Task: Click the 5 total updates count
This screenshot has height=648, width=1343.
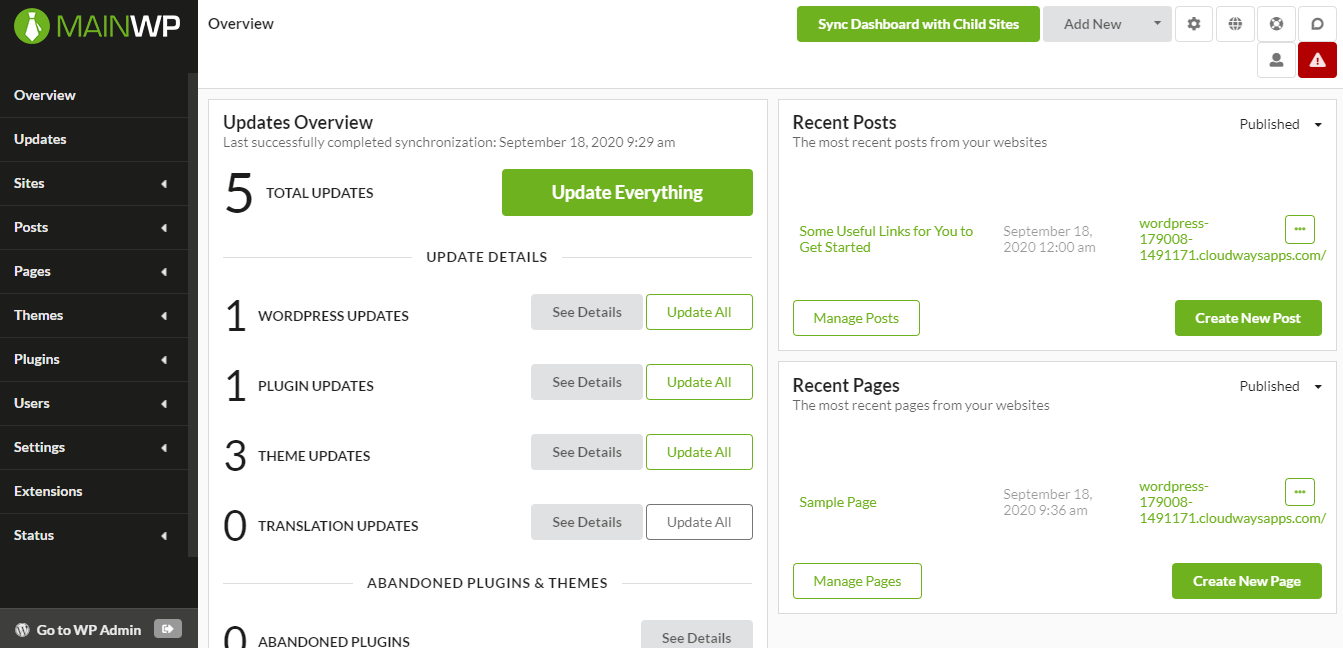Action: coord(239,193)
